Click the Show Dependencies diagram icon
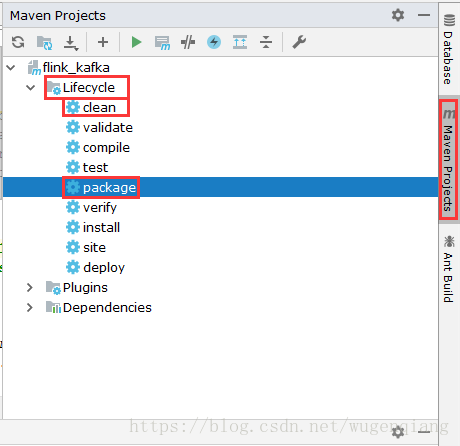 pyautogui.click(x=240, y=42)
